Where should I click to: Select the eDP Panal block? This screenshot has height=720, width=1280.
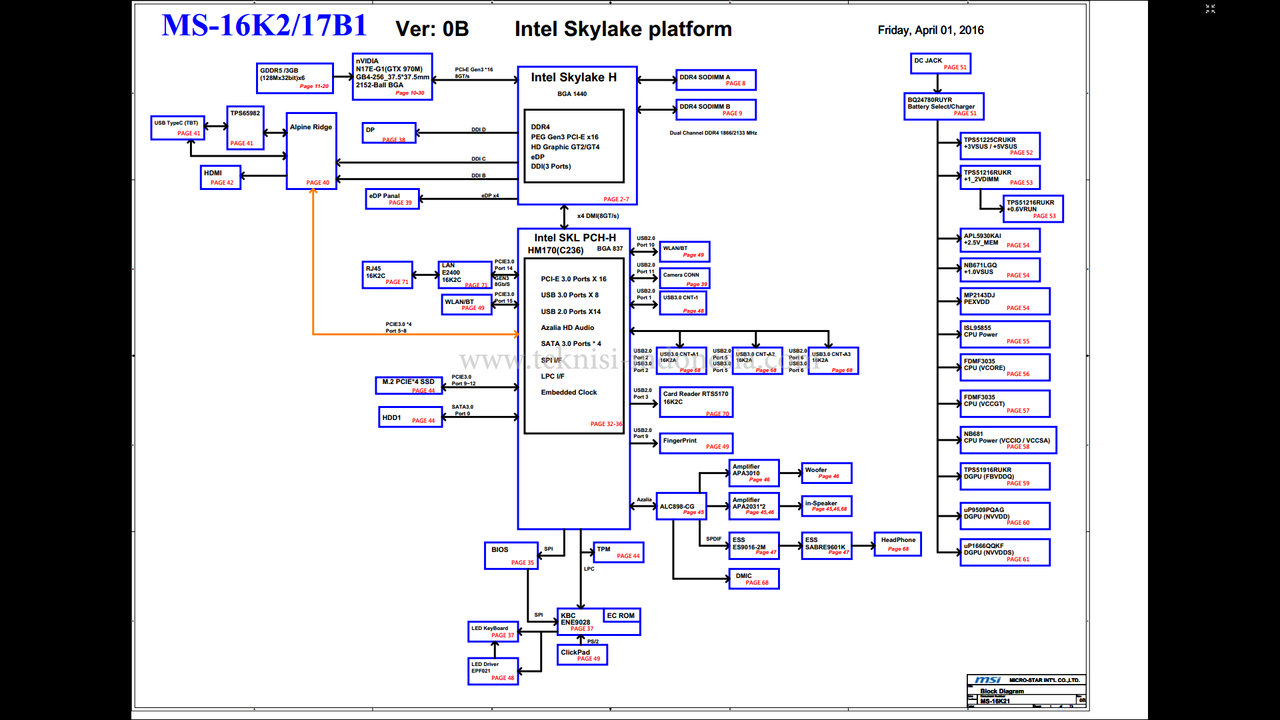point(393,199)
